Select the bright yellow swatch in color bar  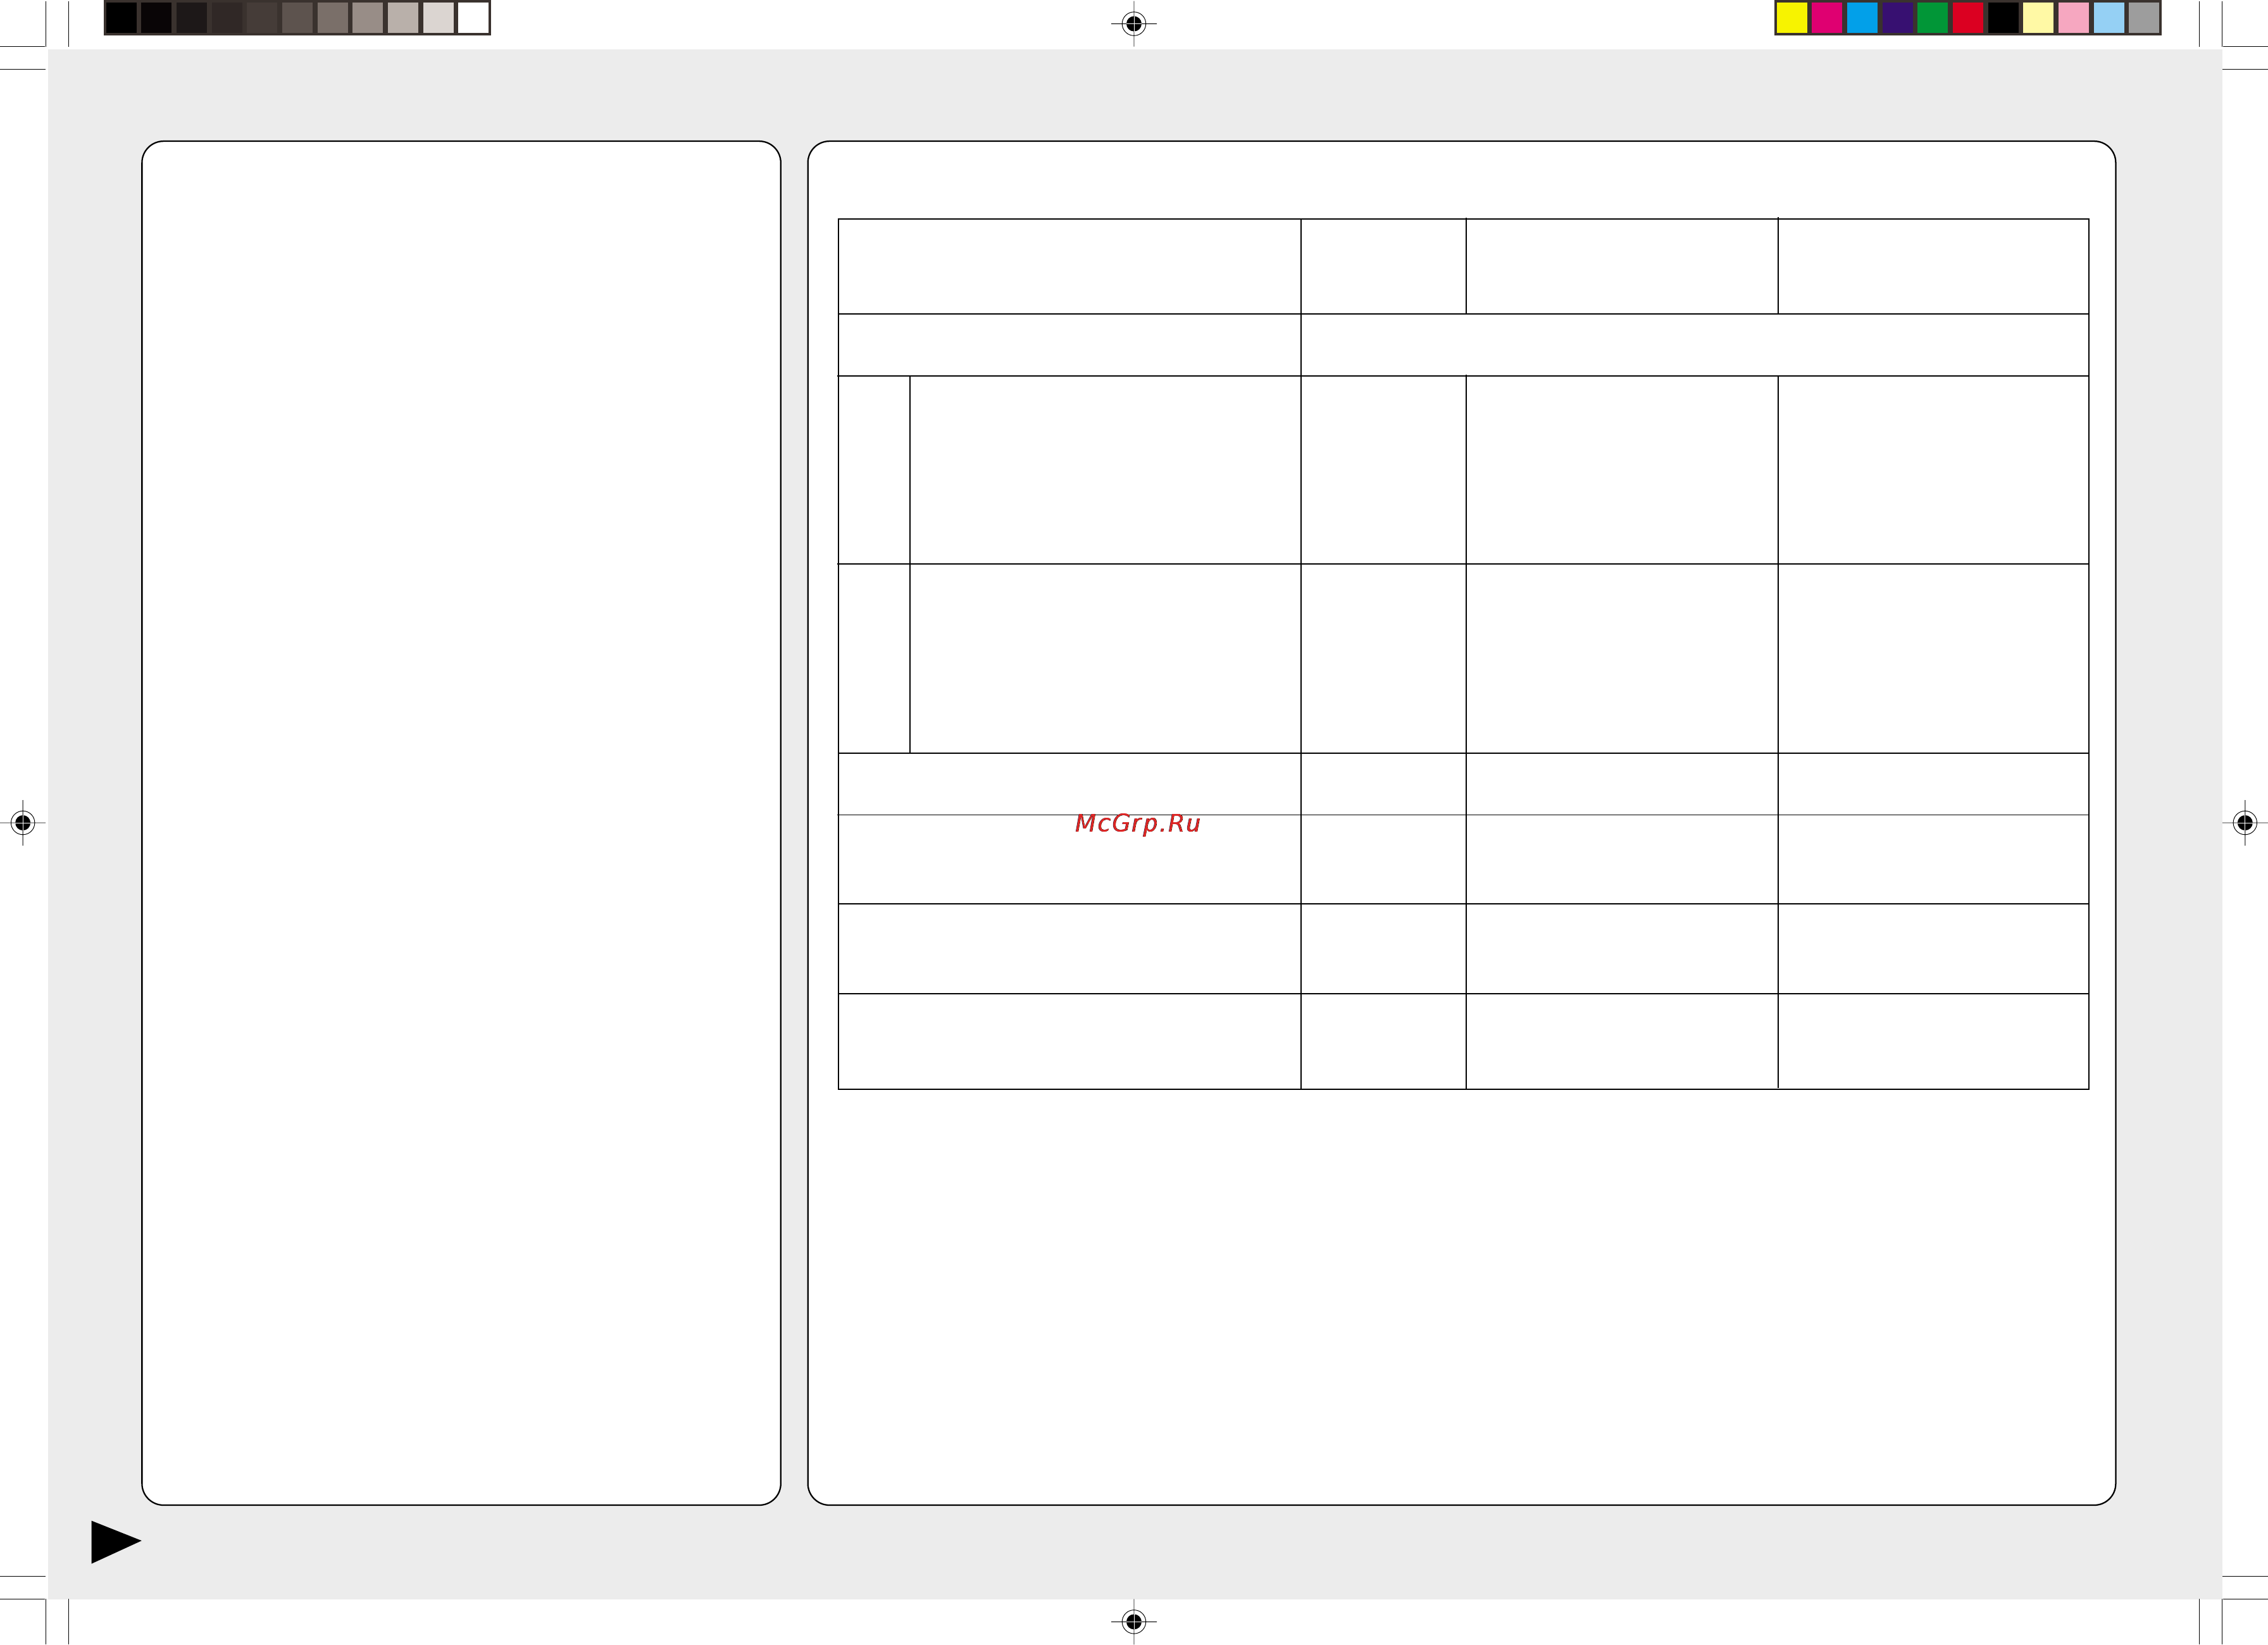tap(1791, 18)
